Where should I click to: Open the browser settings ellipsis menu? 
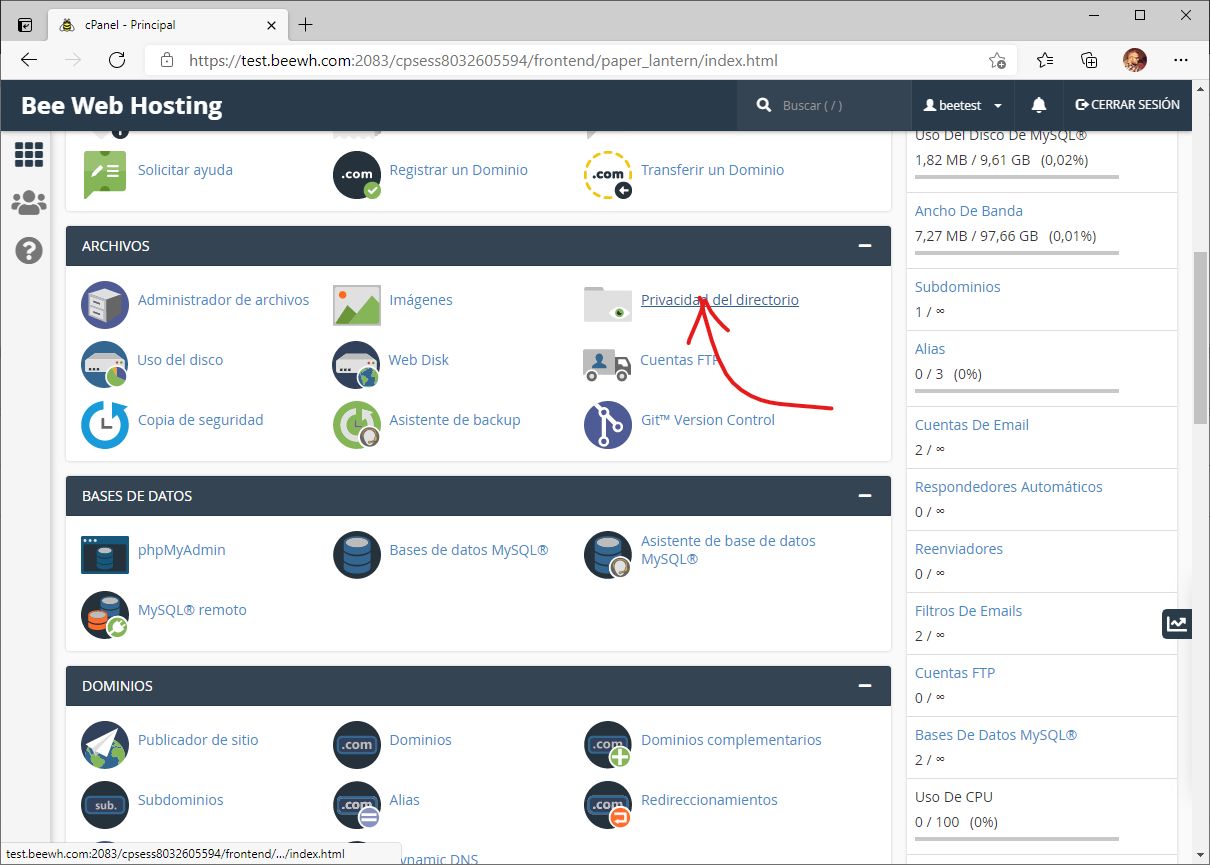coord(1180,60)
